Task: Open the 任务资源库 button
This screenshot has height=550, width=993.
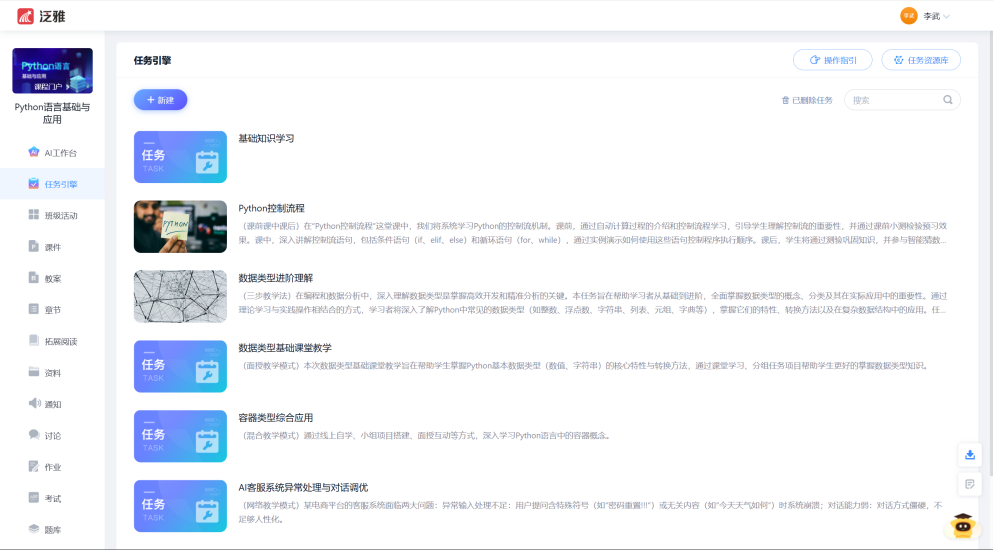Action: (x=921, y=60)
